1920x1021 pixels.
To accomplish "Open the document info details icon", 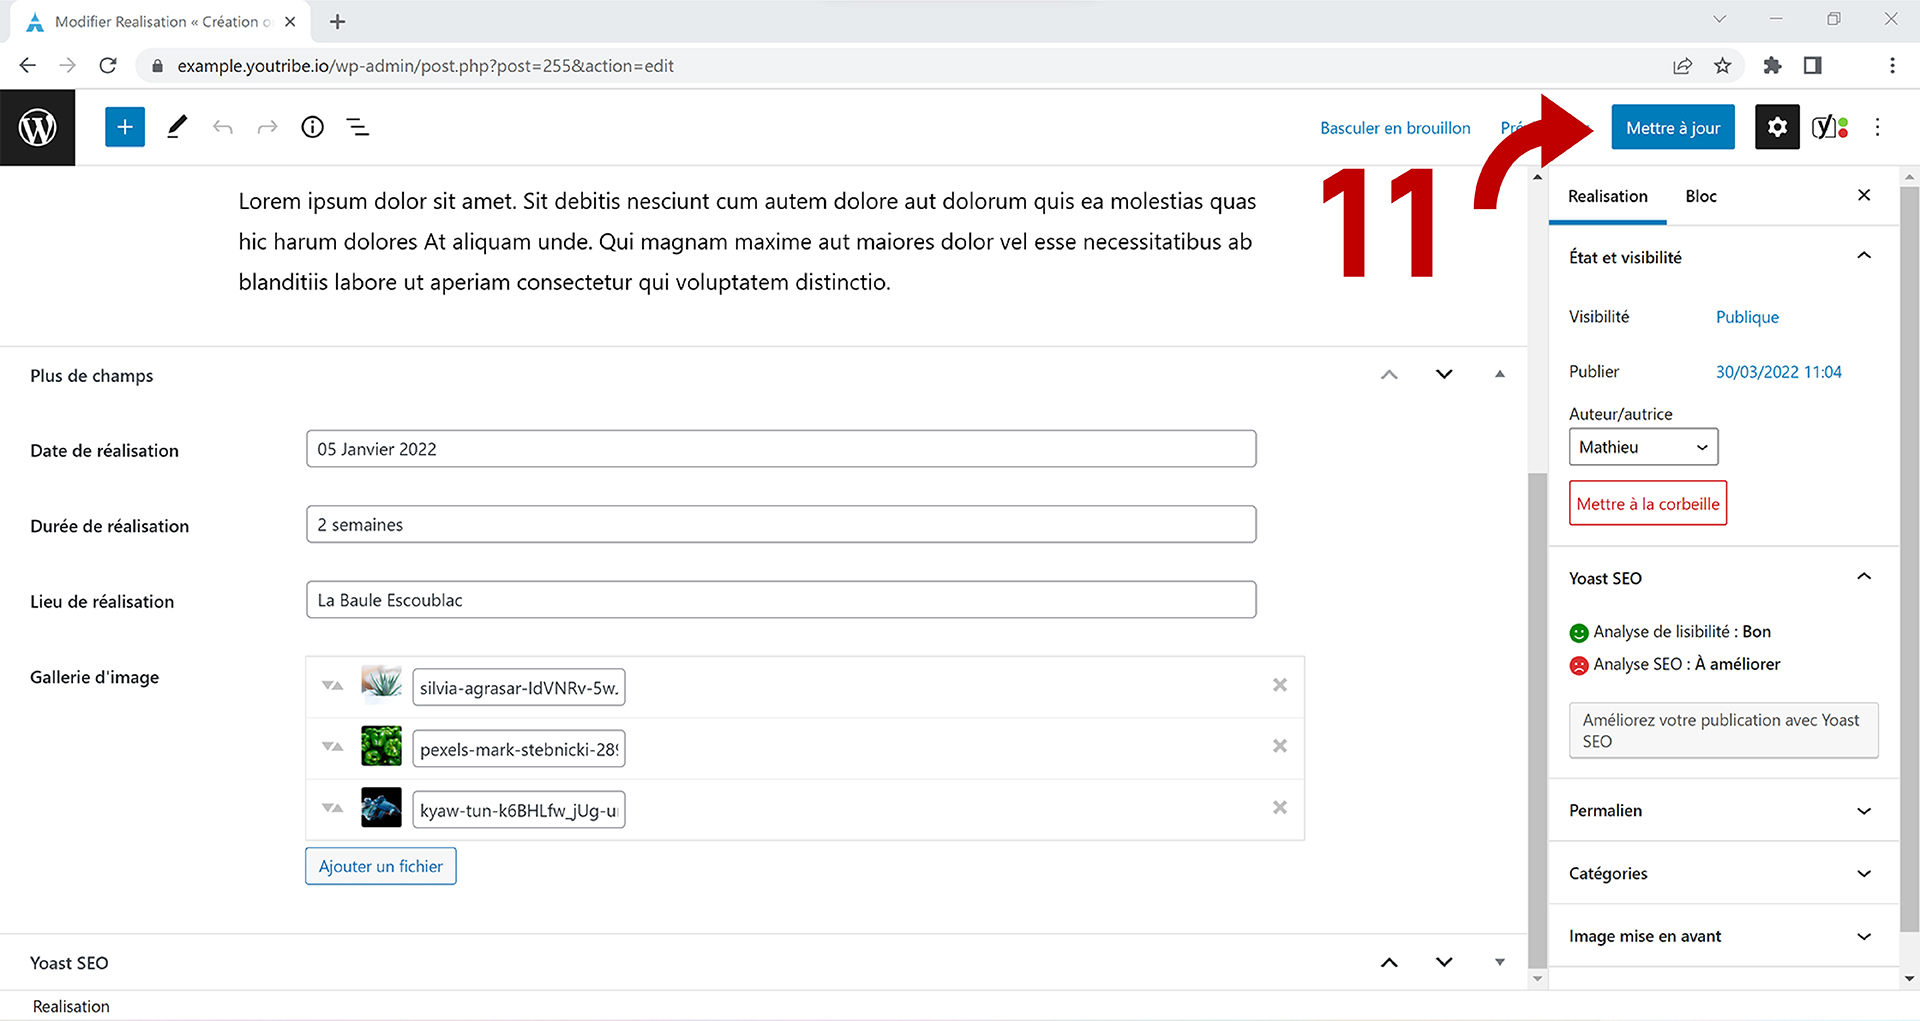I will (313, 127).
